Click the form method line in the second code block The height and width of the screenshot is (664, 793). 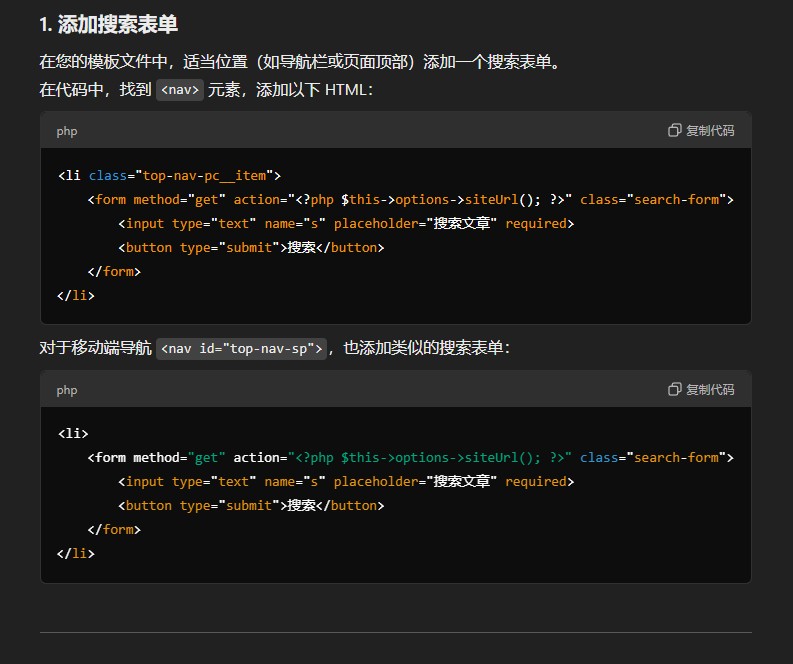click(x=410, y=457)
